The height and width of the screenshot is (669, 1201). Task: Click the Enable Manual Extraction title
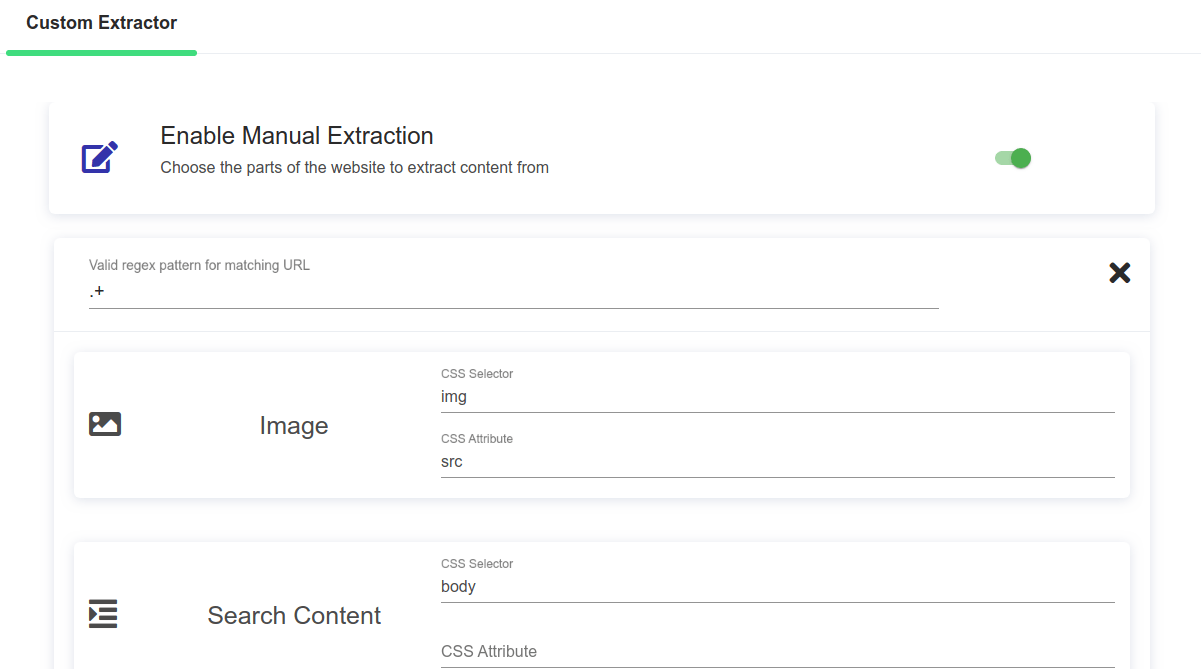click(296, 135)
